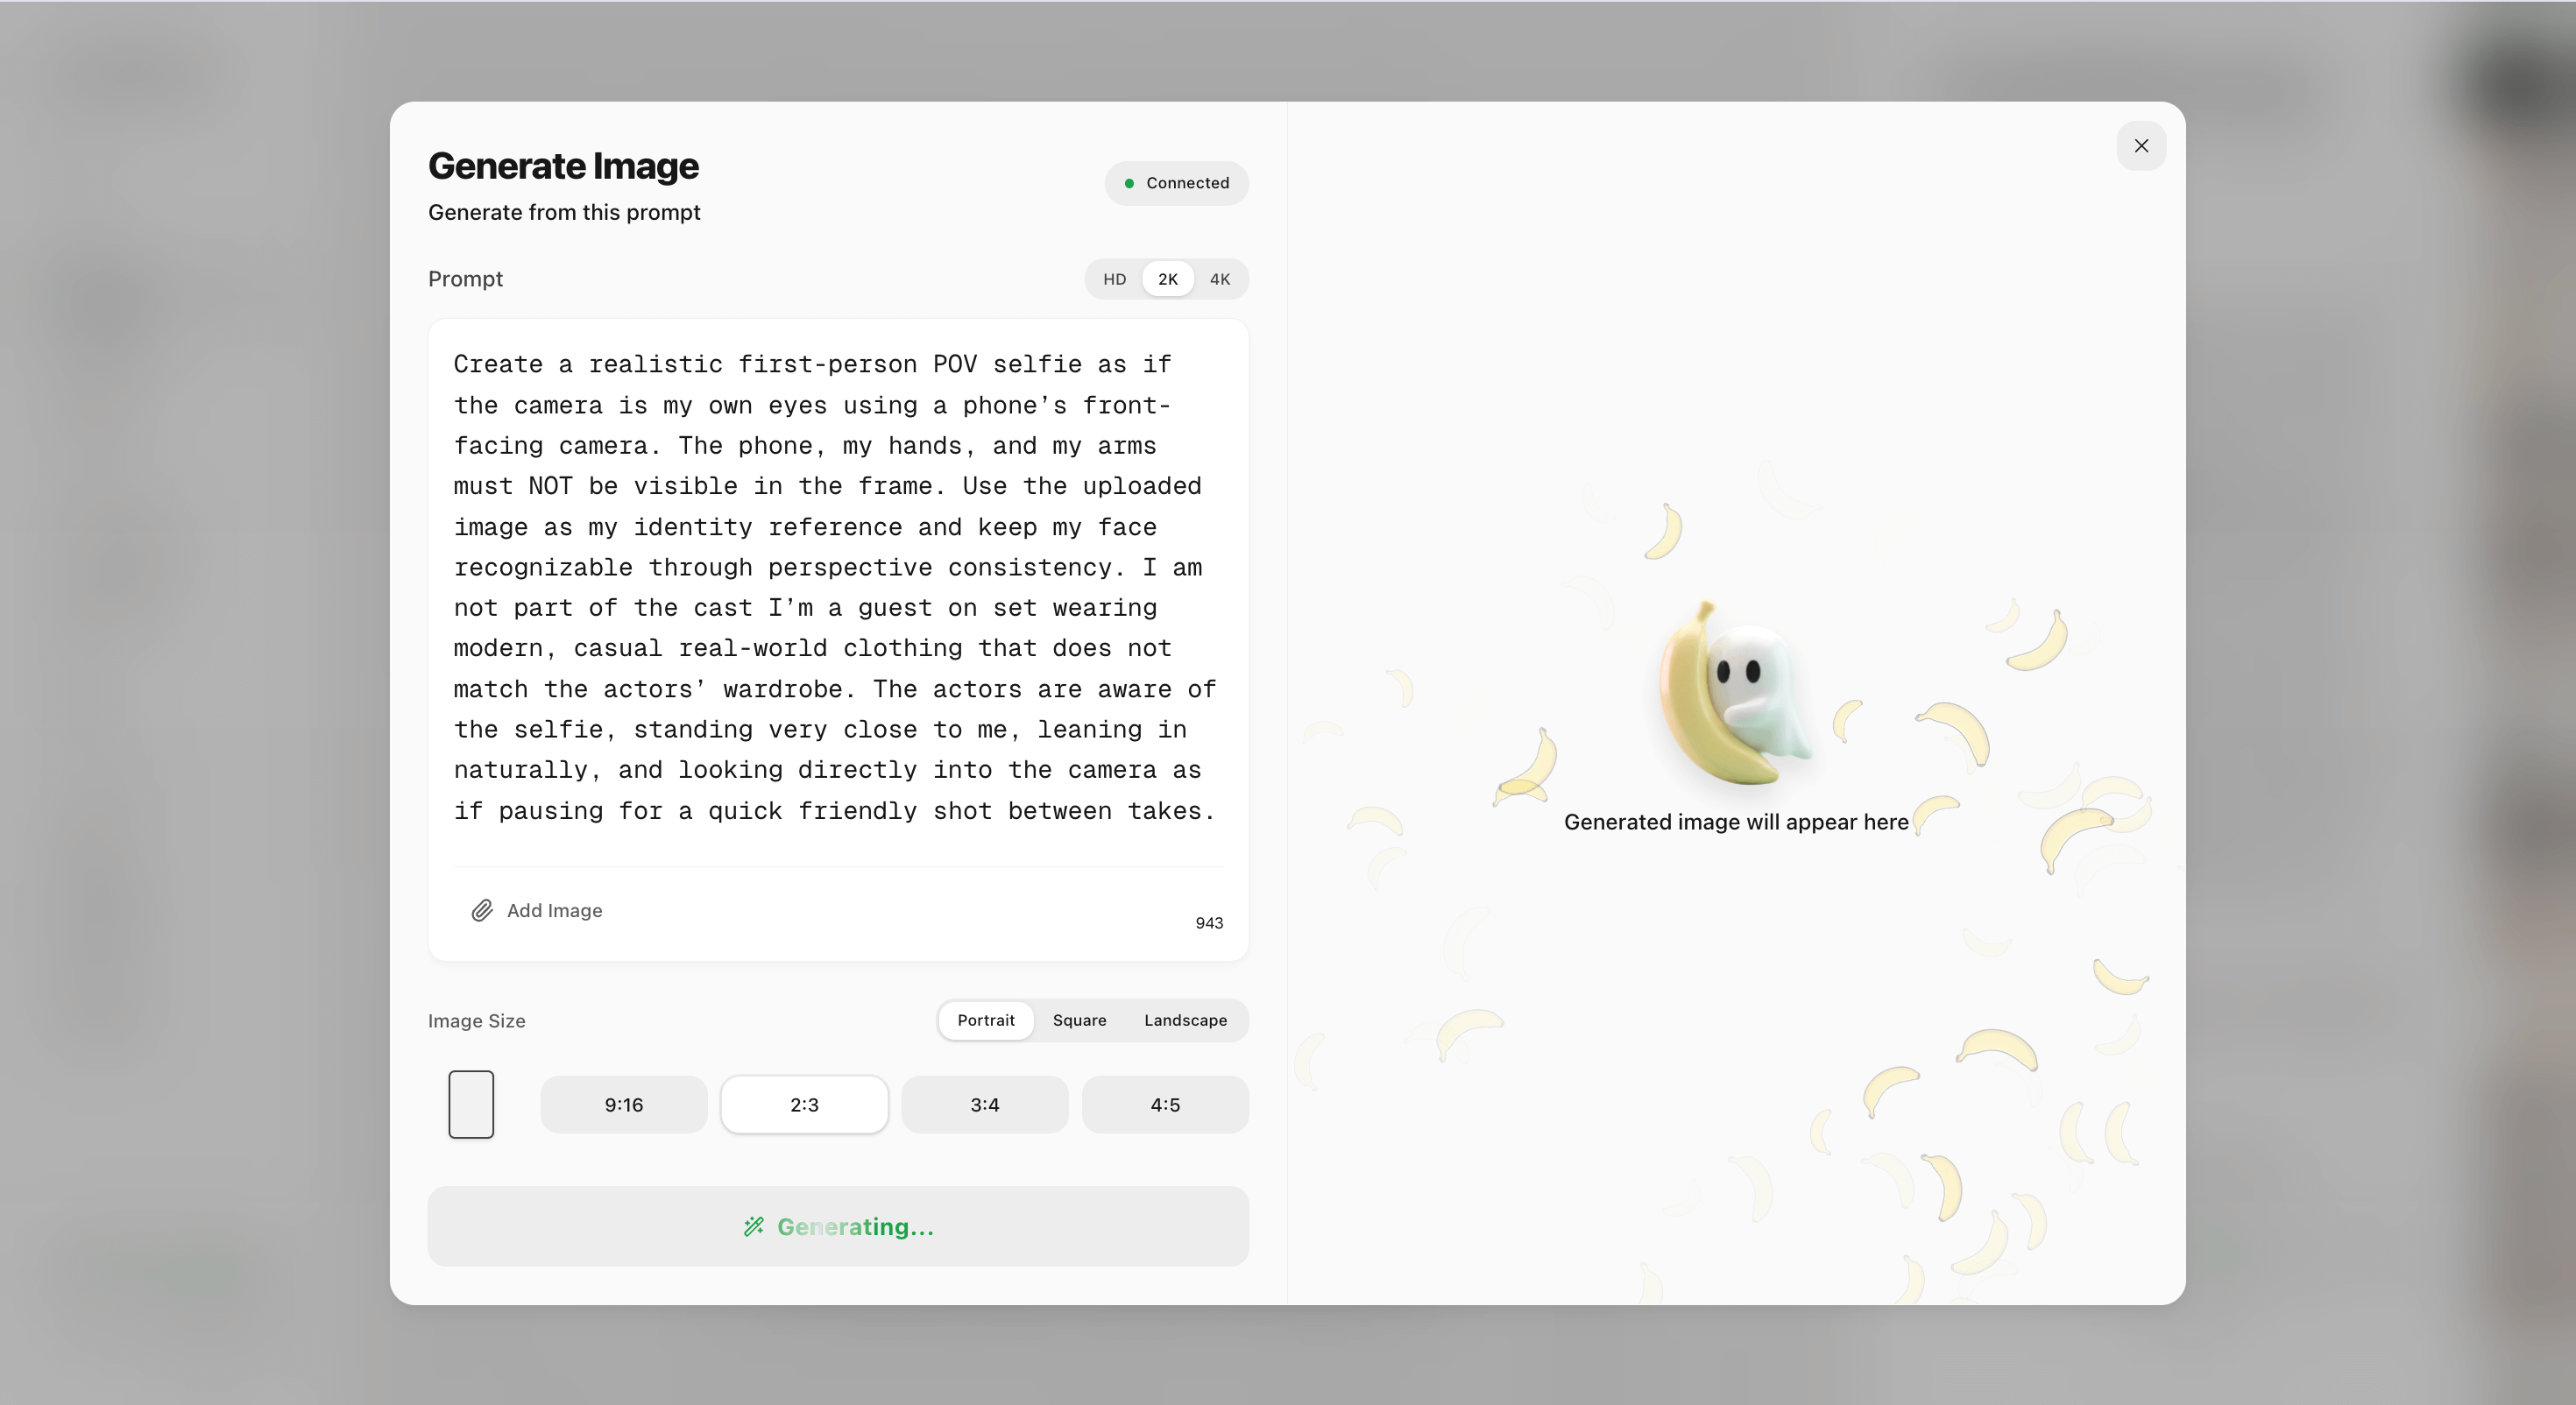Click the magic wand icon on Generating button

pyautogui.click(x=754, y=1227)
